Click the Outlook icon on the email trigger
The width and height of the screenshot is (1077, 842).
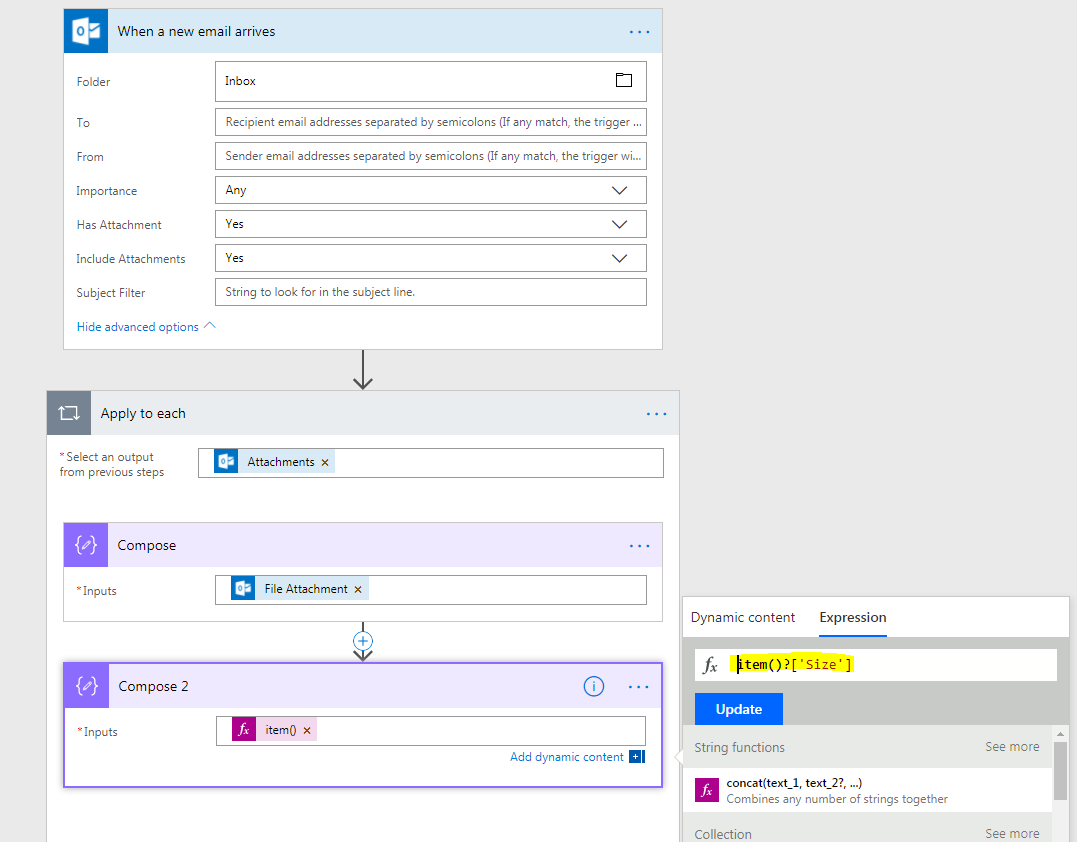[x=85, y=30]
